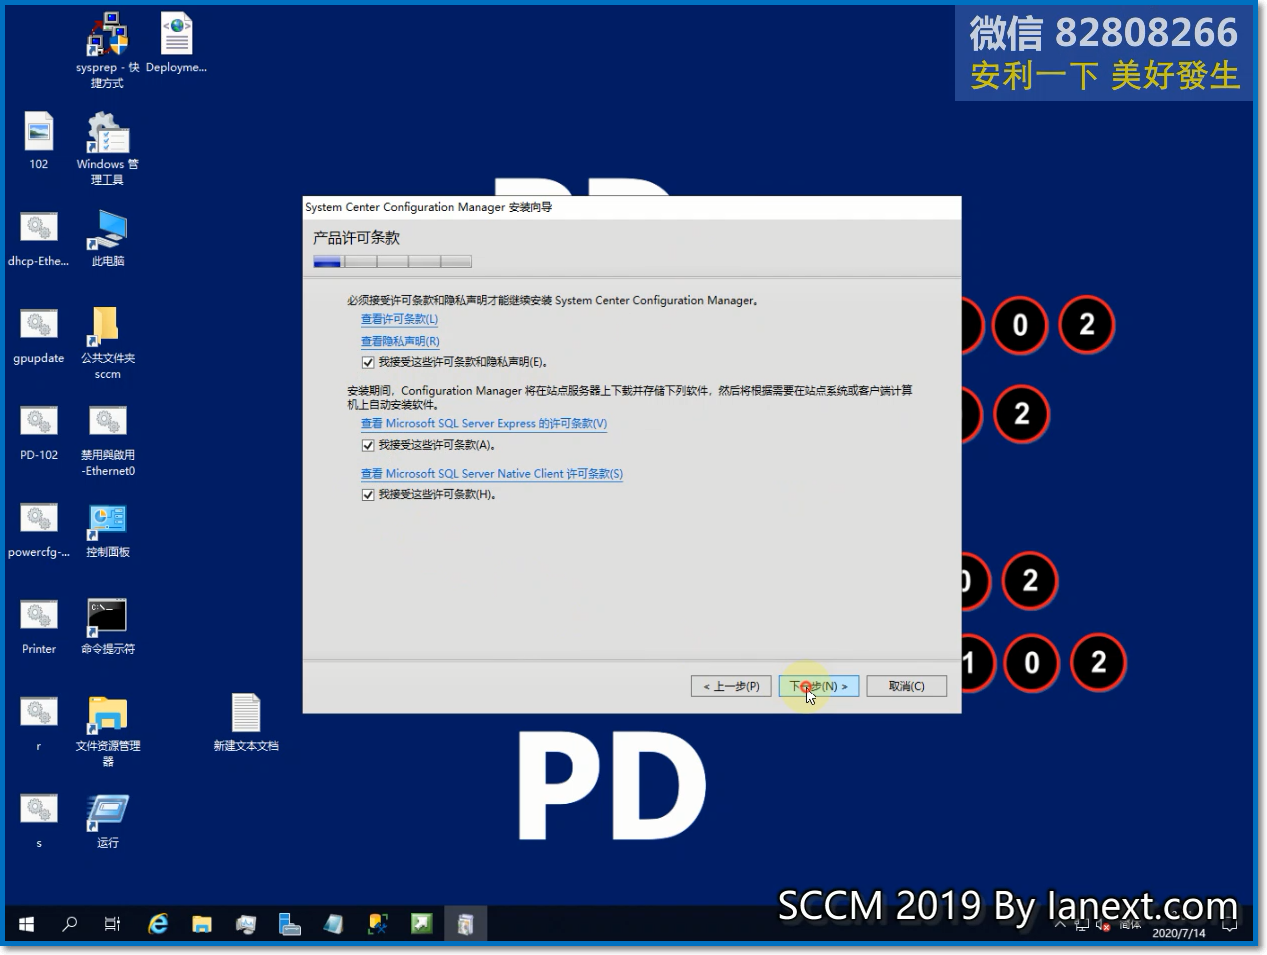Click the green arrow taskbar icon
Viewport: 1267px width, 955px height.
pyautogui.click(x=421, y=924)
